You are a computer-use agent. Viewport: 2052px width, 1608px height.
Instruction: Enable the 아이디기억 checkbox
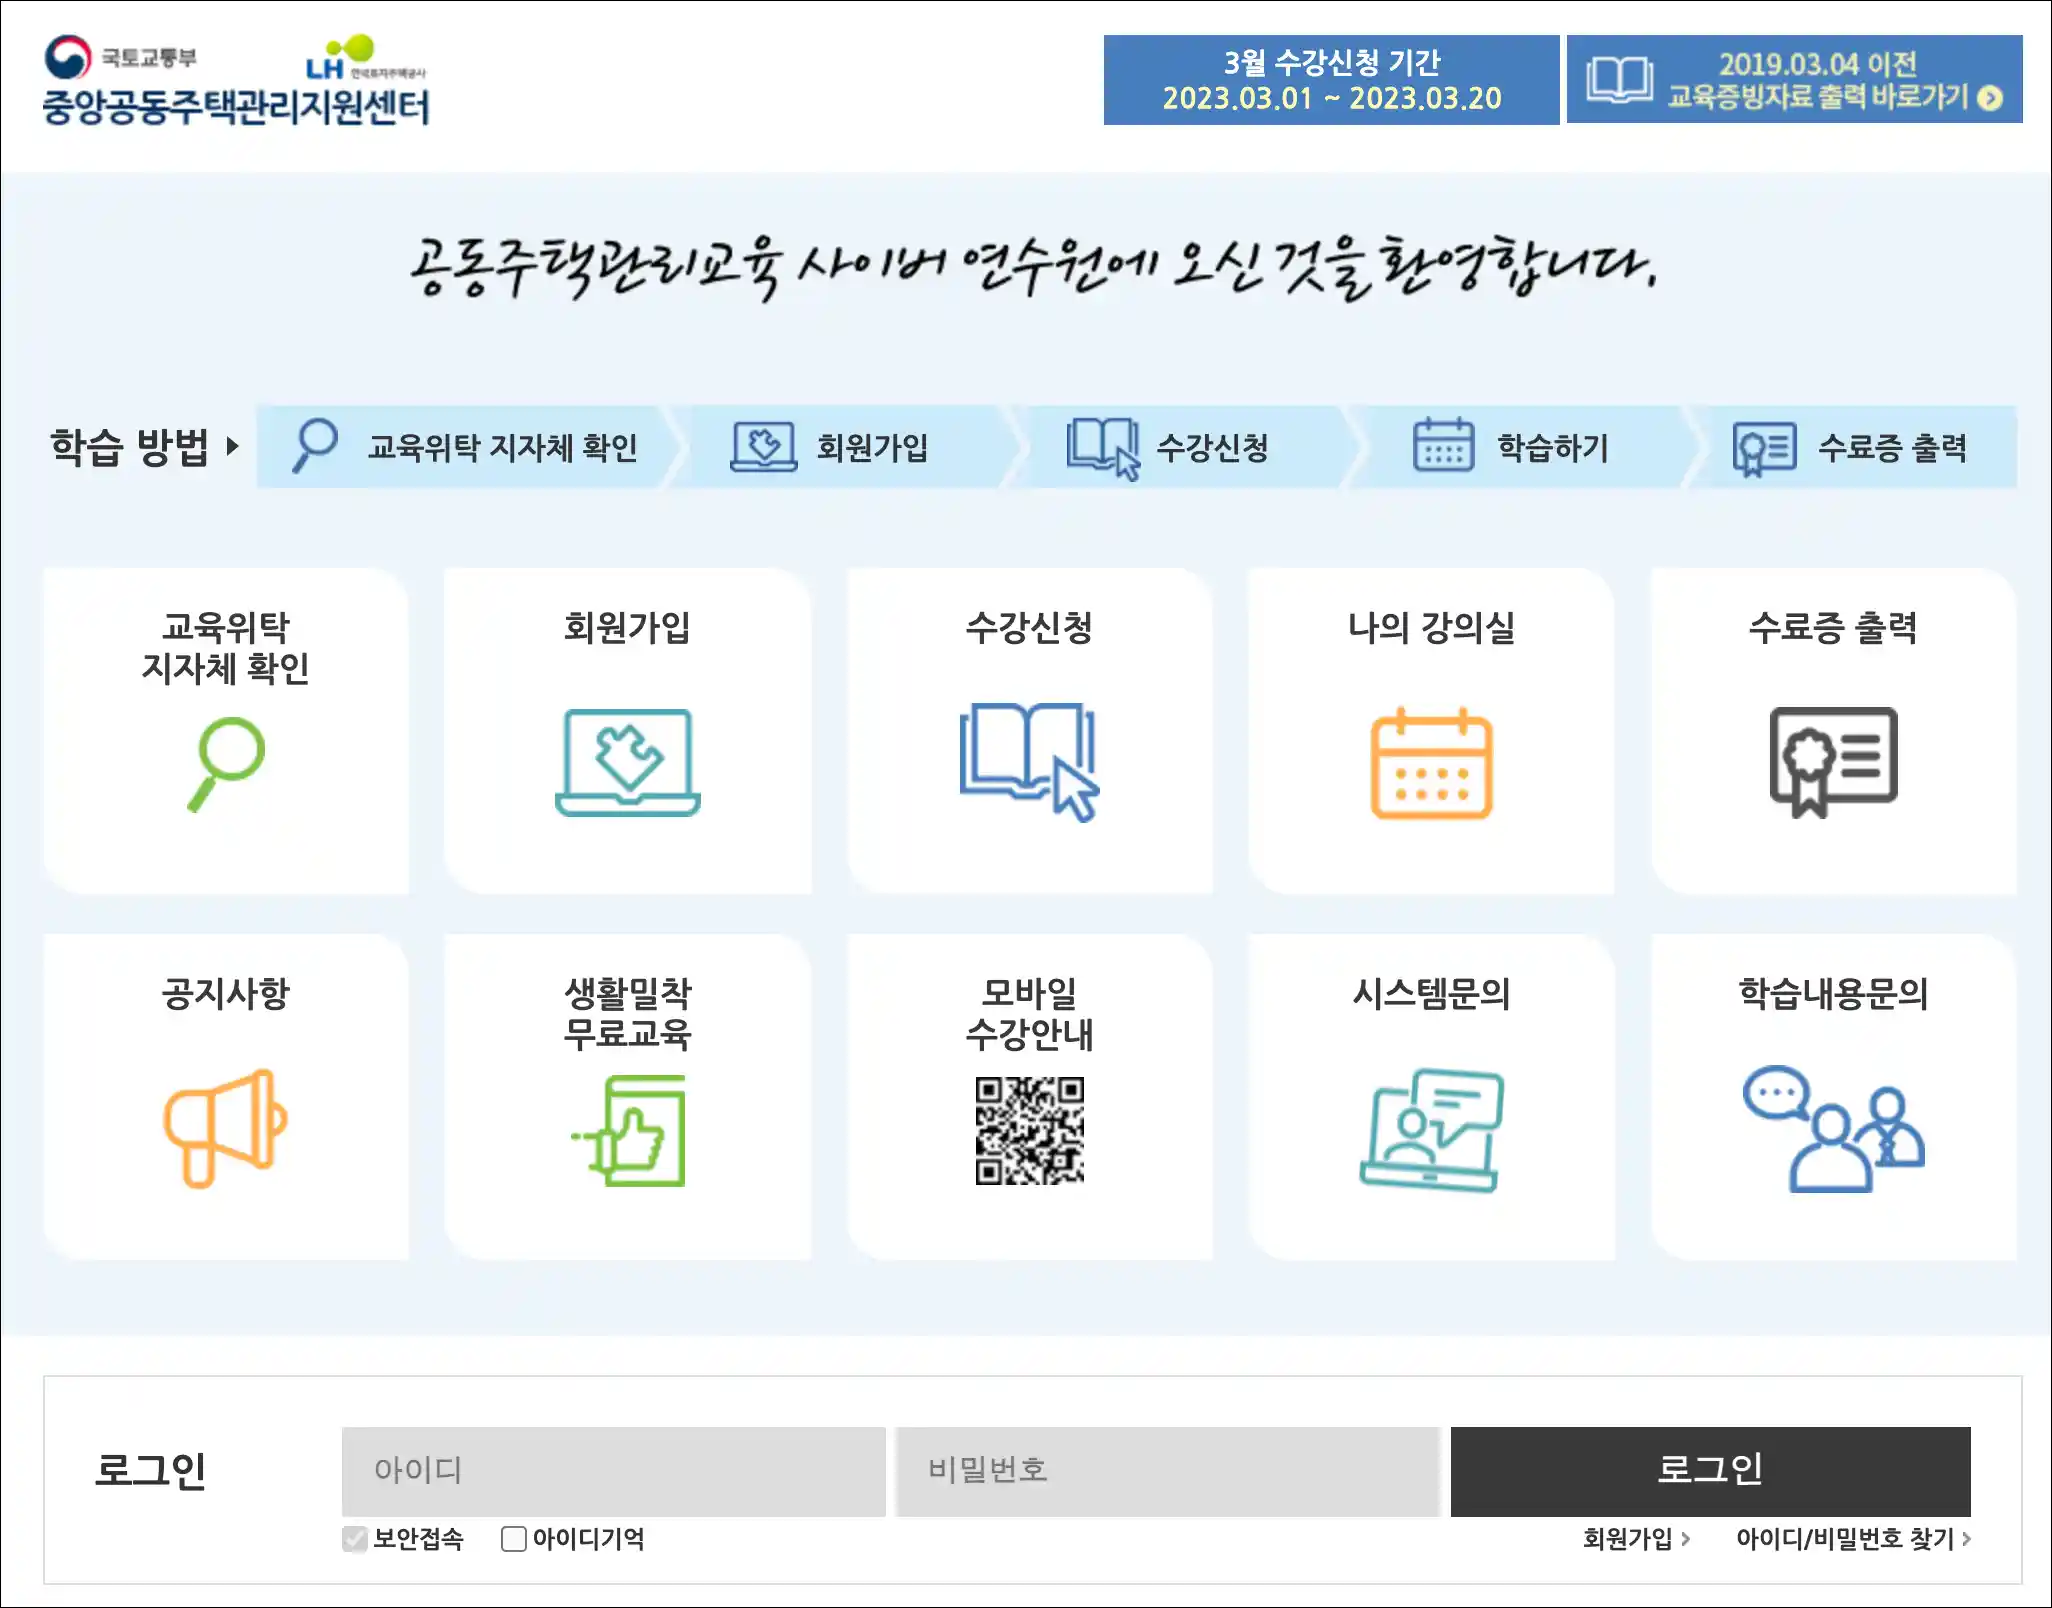[514, 1538]
